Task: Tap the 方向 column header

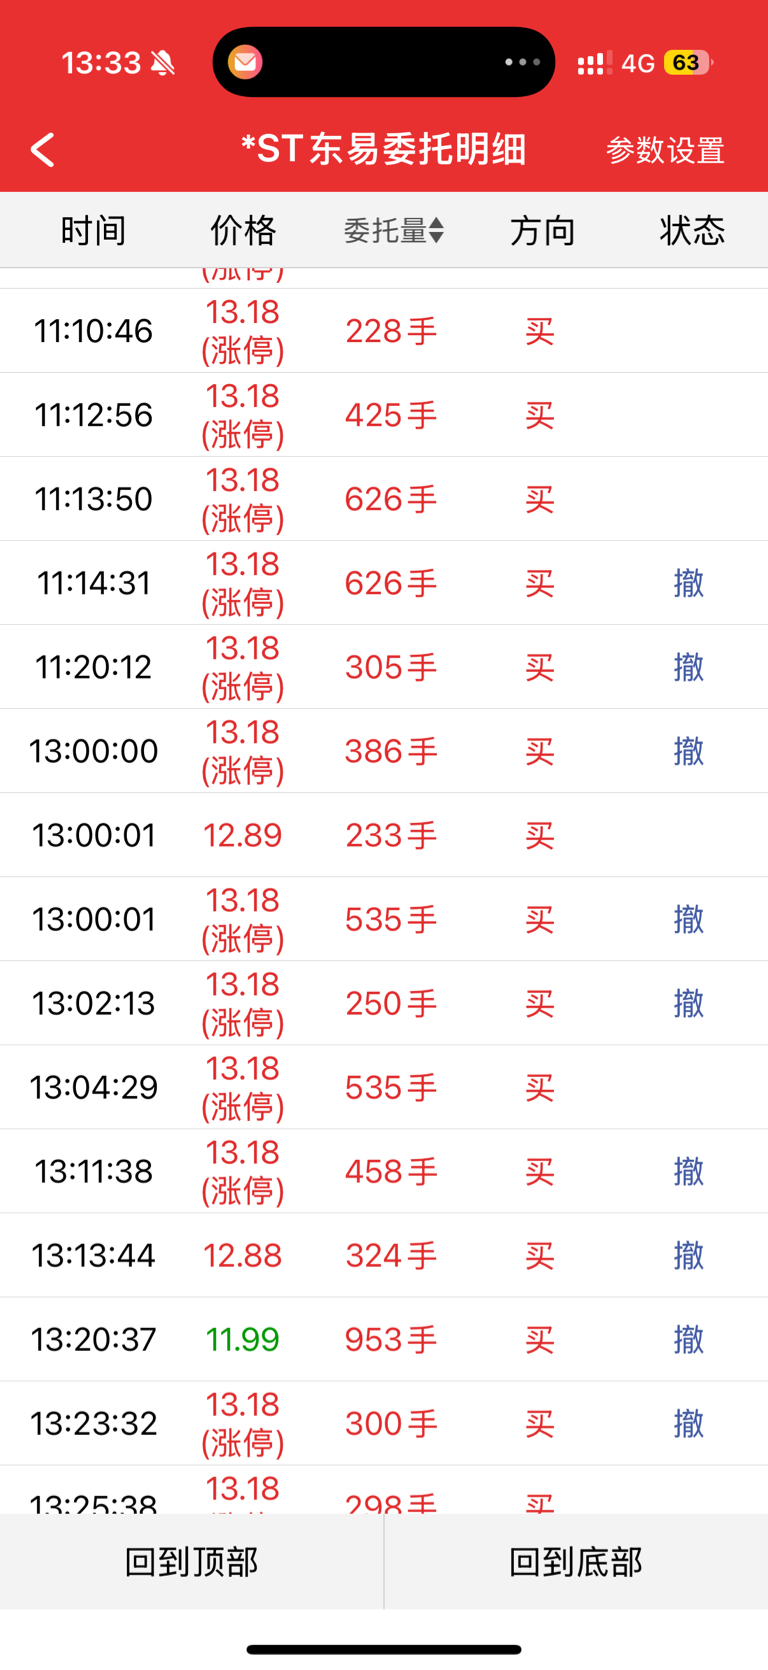Action: tap(543, 231)
